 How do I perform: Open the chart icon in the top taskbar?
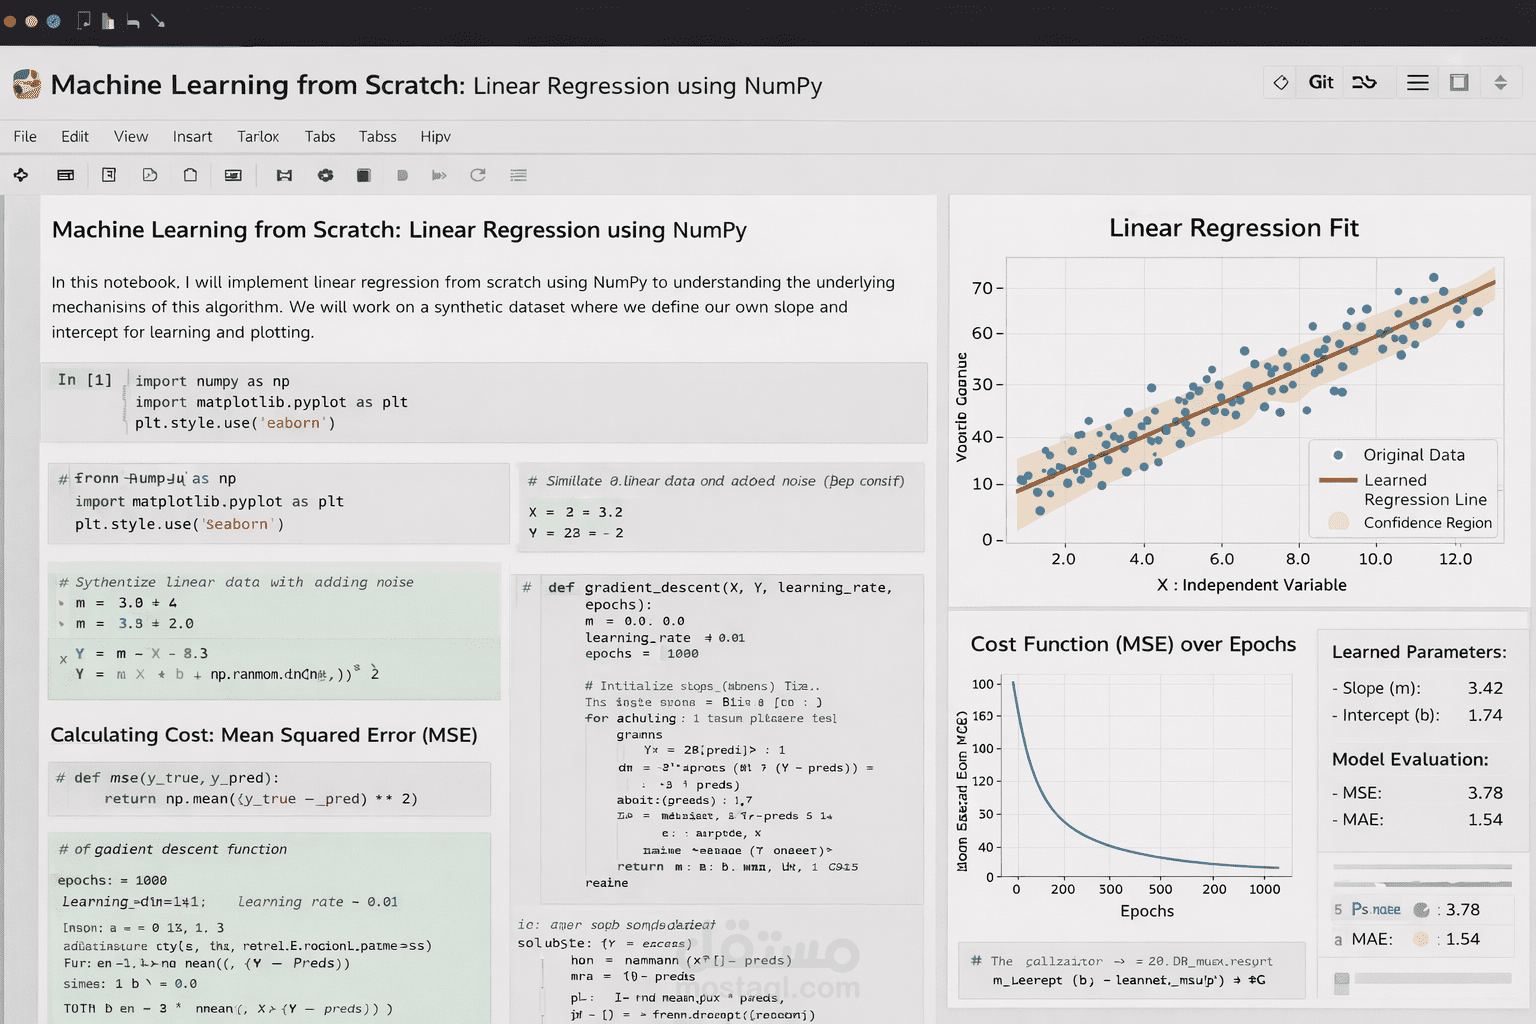(x=107, y=19)
